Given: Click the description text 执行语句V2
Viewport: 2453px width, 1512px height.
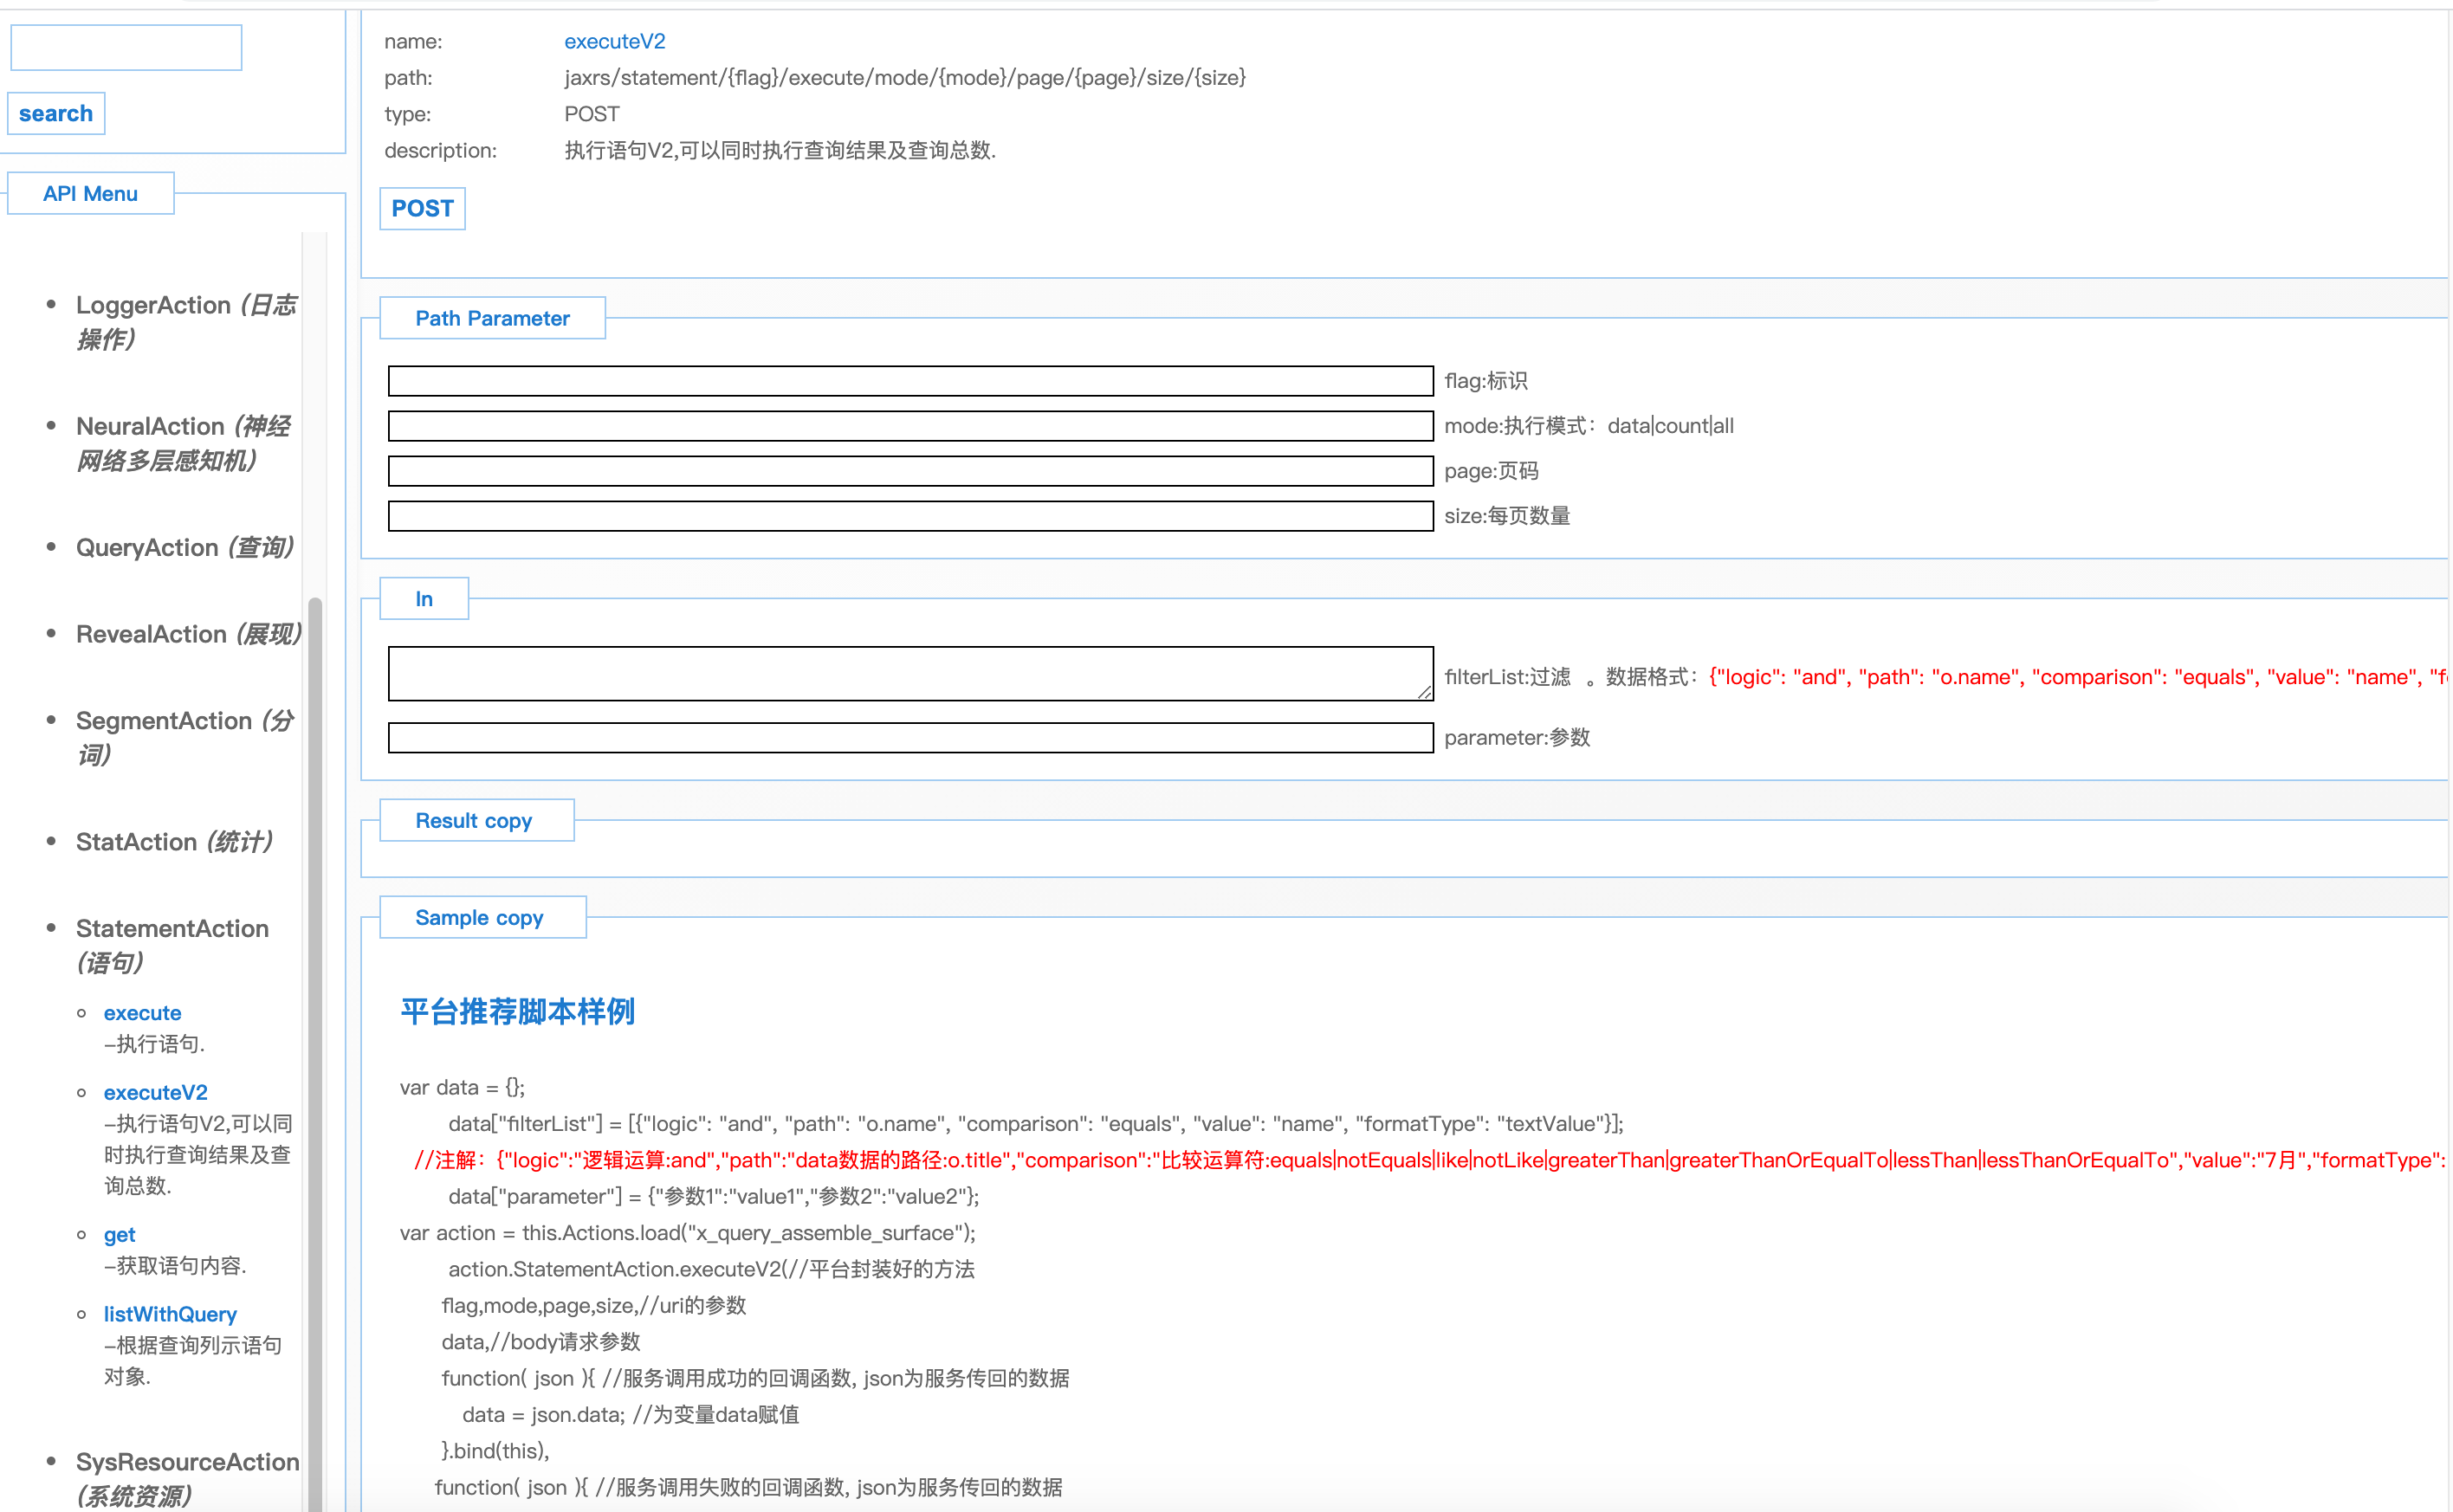Looking at the screenshot, I should click(780, 150).
